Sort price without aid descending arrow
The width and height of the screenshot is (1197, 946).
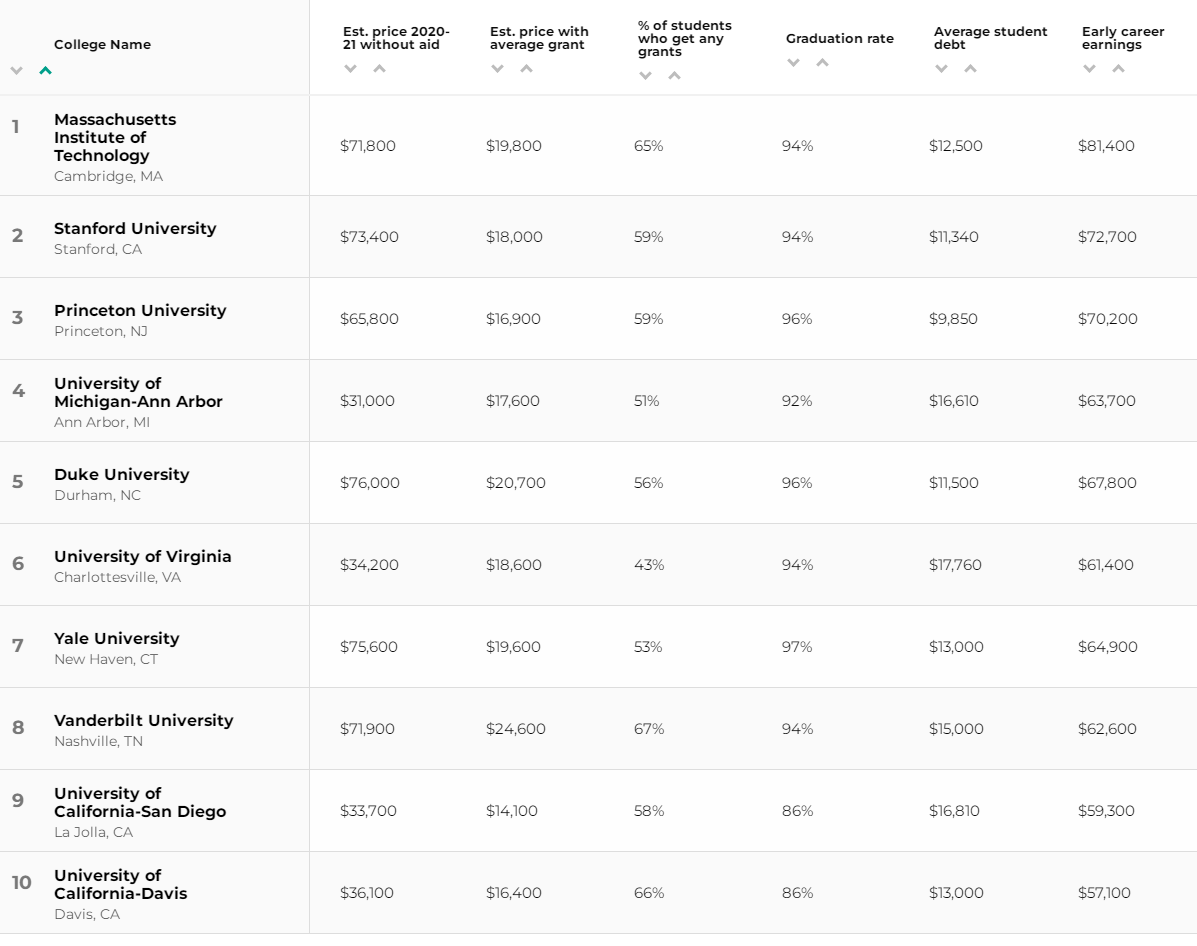(350, 68)
